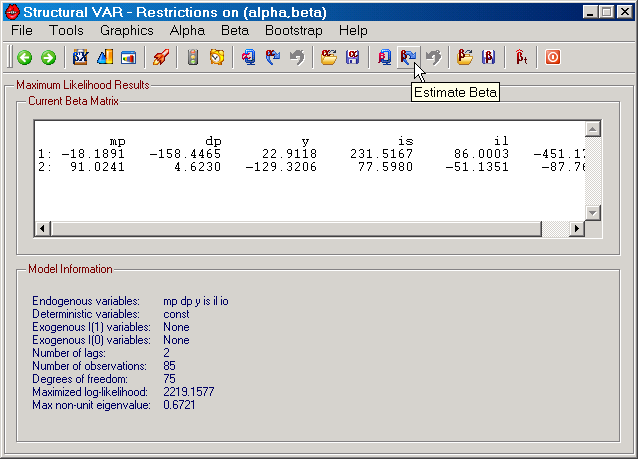The width and height of the screenshot is (638, 459).
Task: Click the Estimate Alpha toolbar icon
Action: coord(273,57)
